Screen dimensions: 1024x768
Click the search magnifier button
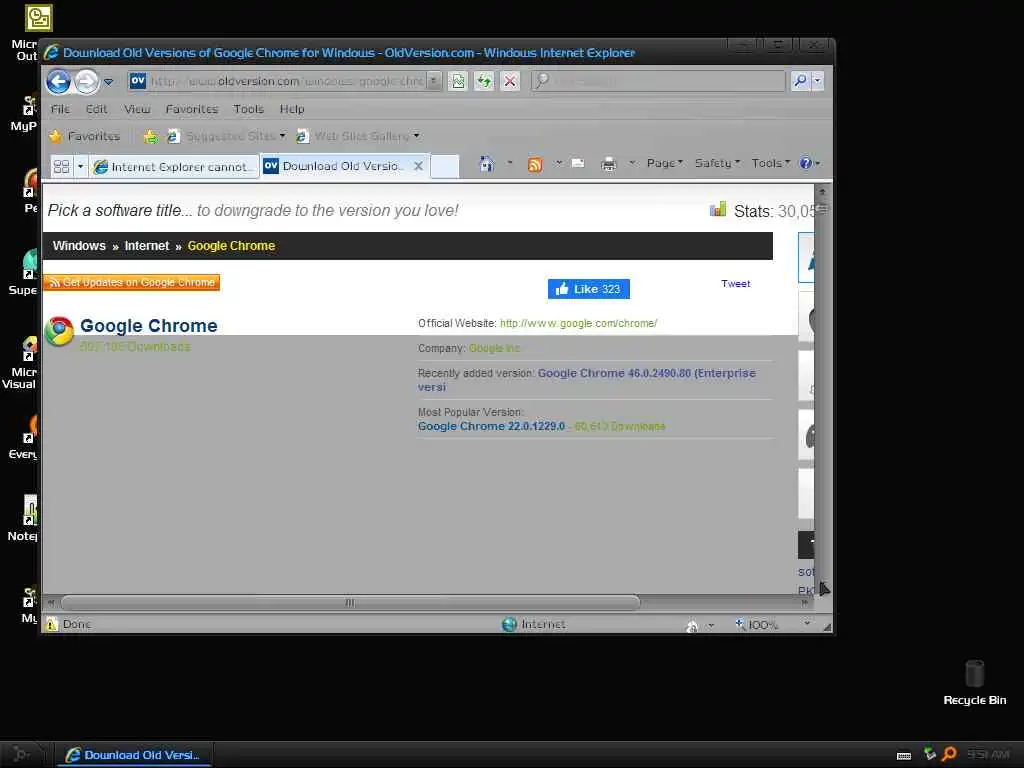pos(800,81)
